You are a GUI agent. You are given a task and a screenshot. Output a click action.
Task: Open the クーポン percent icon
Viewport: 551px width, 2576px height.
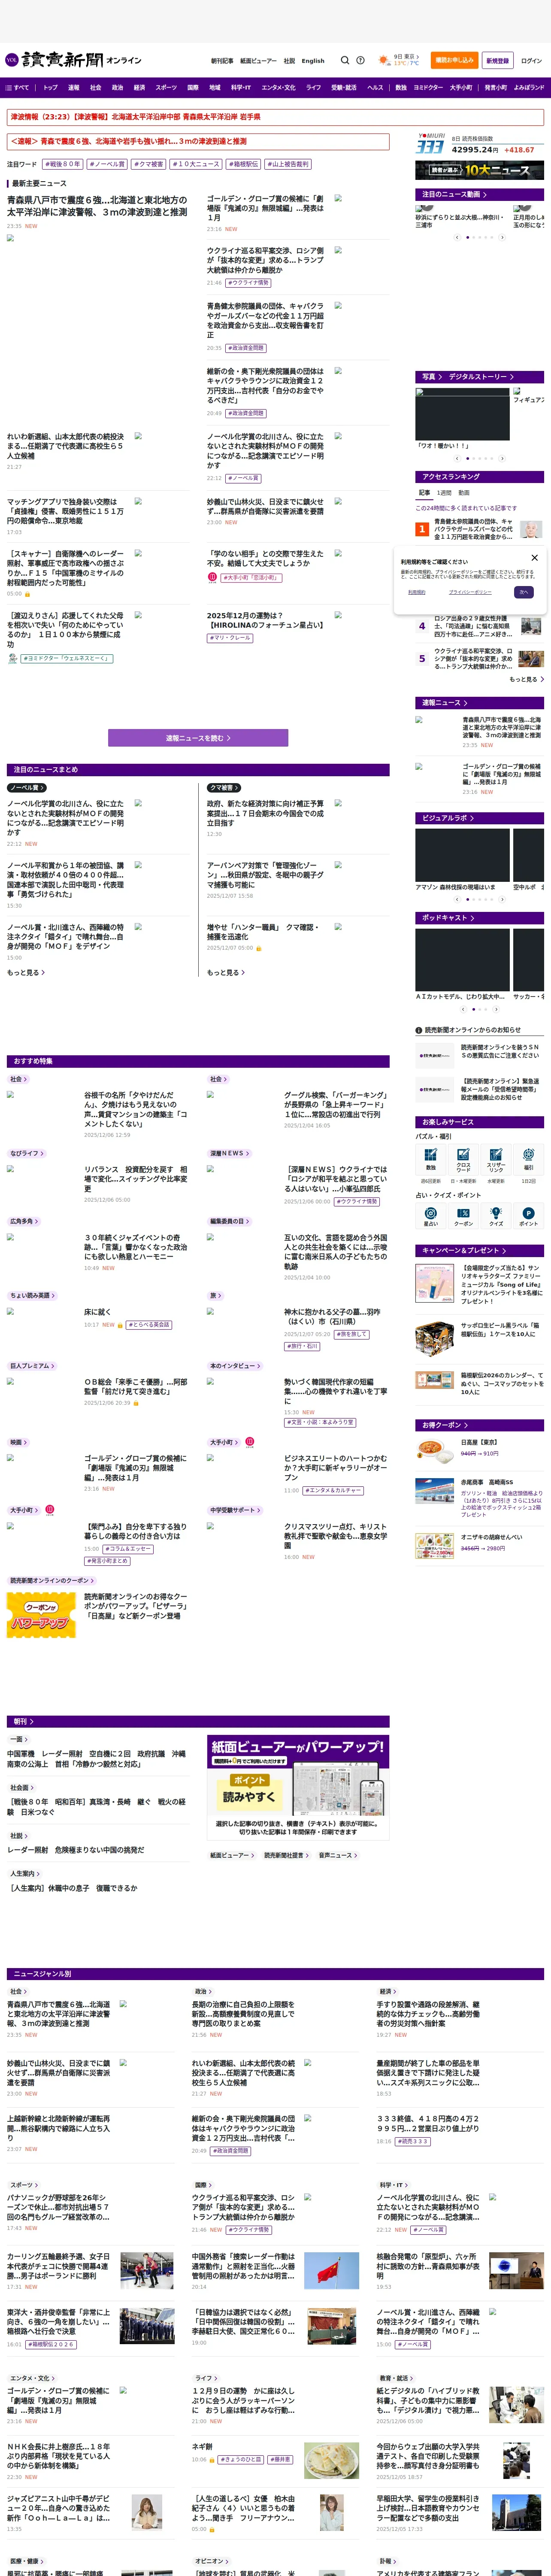click(463, 1213)
